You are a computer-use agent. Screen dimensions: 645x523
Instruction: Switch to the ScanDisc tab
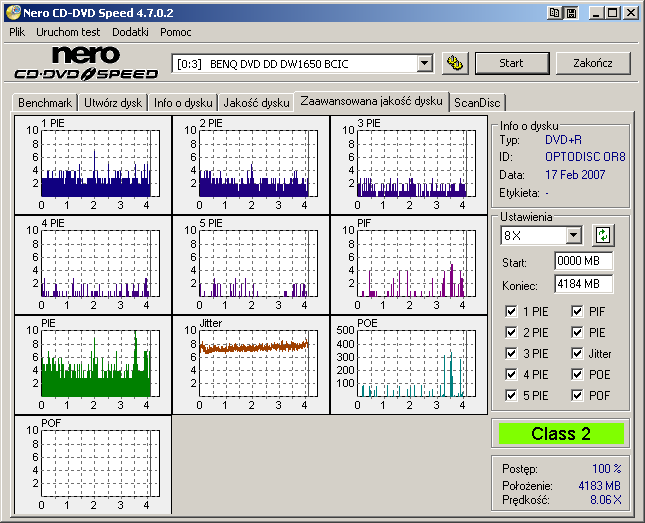click(477, 102)
